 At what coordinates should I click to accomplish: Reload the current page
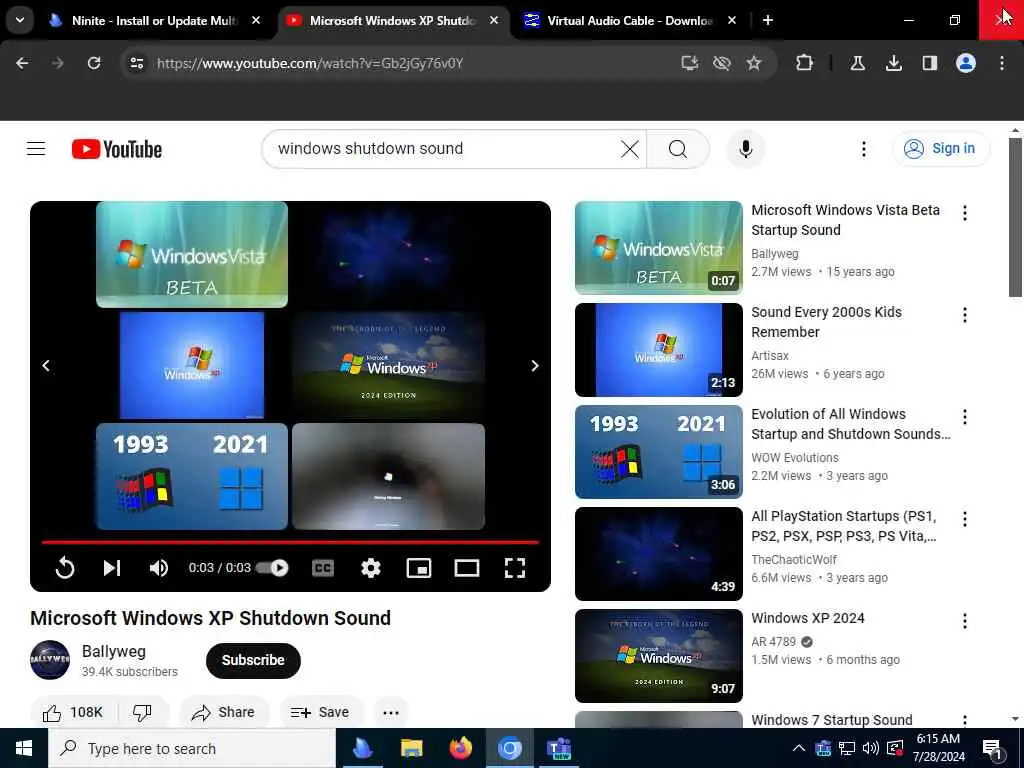94,63
